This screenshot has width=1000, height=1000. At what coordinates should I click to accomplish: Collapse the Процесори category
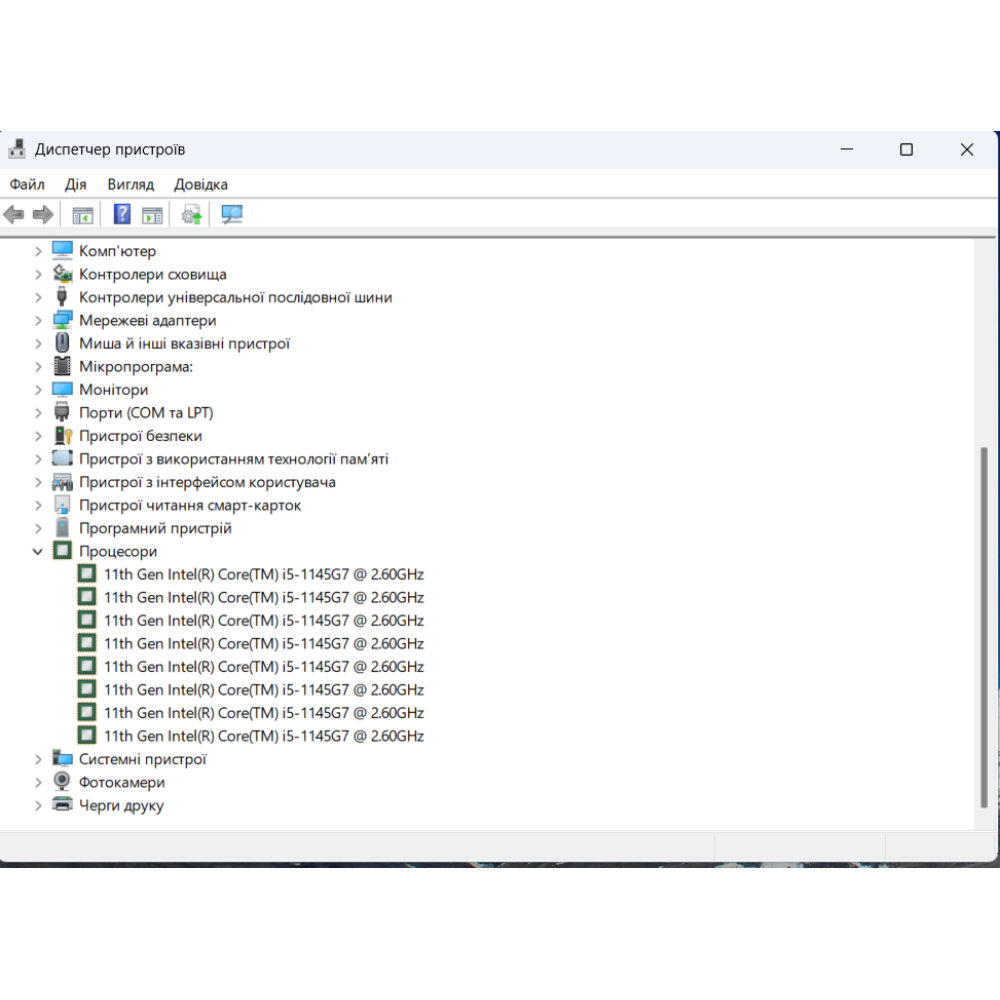coord(38,551)
